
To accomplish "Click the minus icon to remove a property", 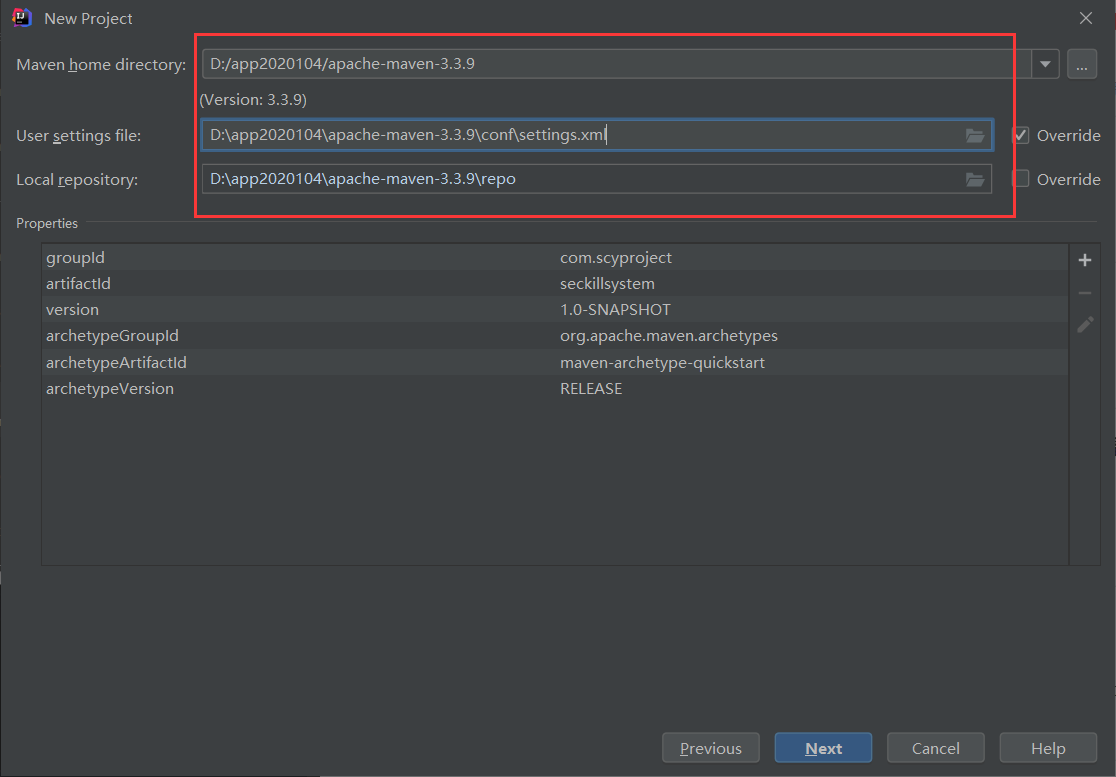I will (1085, 292).
